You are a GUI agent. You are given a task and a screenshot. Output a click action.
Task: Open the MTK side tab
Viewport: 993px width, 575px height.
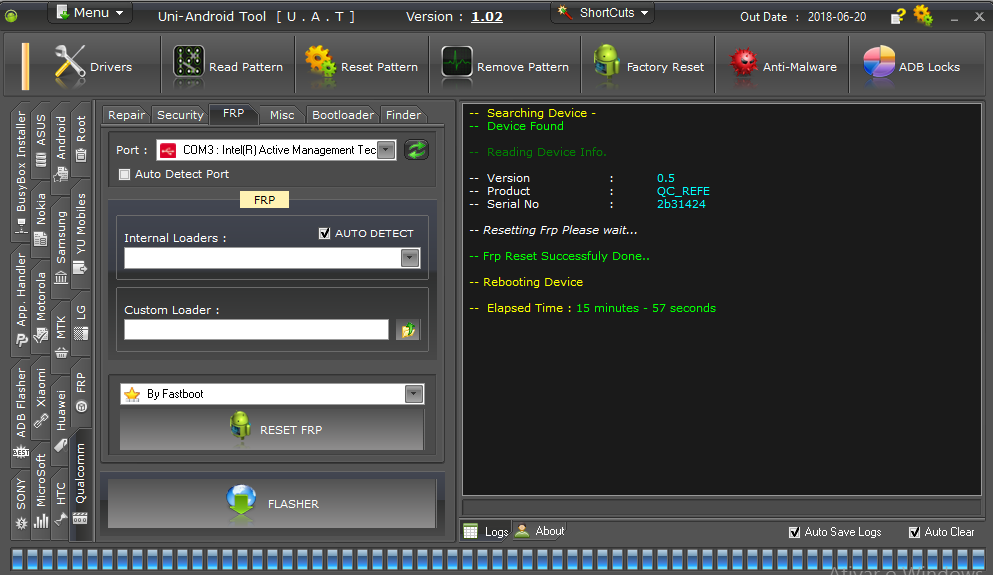[x=61, y=337]
